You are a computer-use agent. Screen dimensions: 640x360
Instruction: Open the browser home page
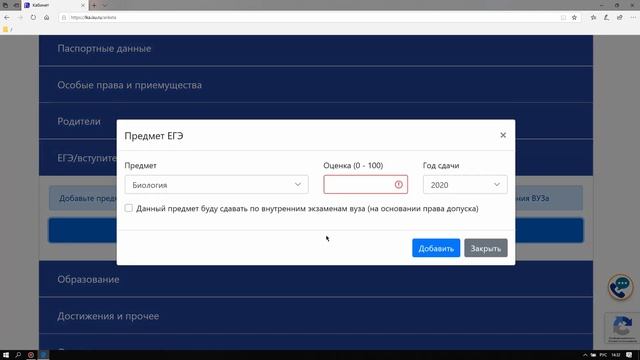[47, 18]
